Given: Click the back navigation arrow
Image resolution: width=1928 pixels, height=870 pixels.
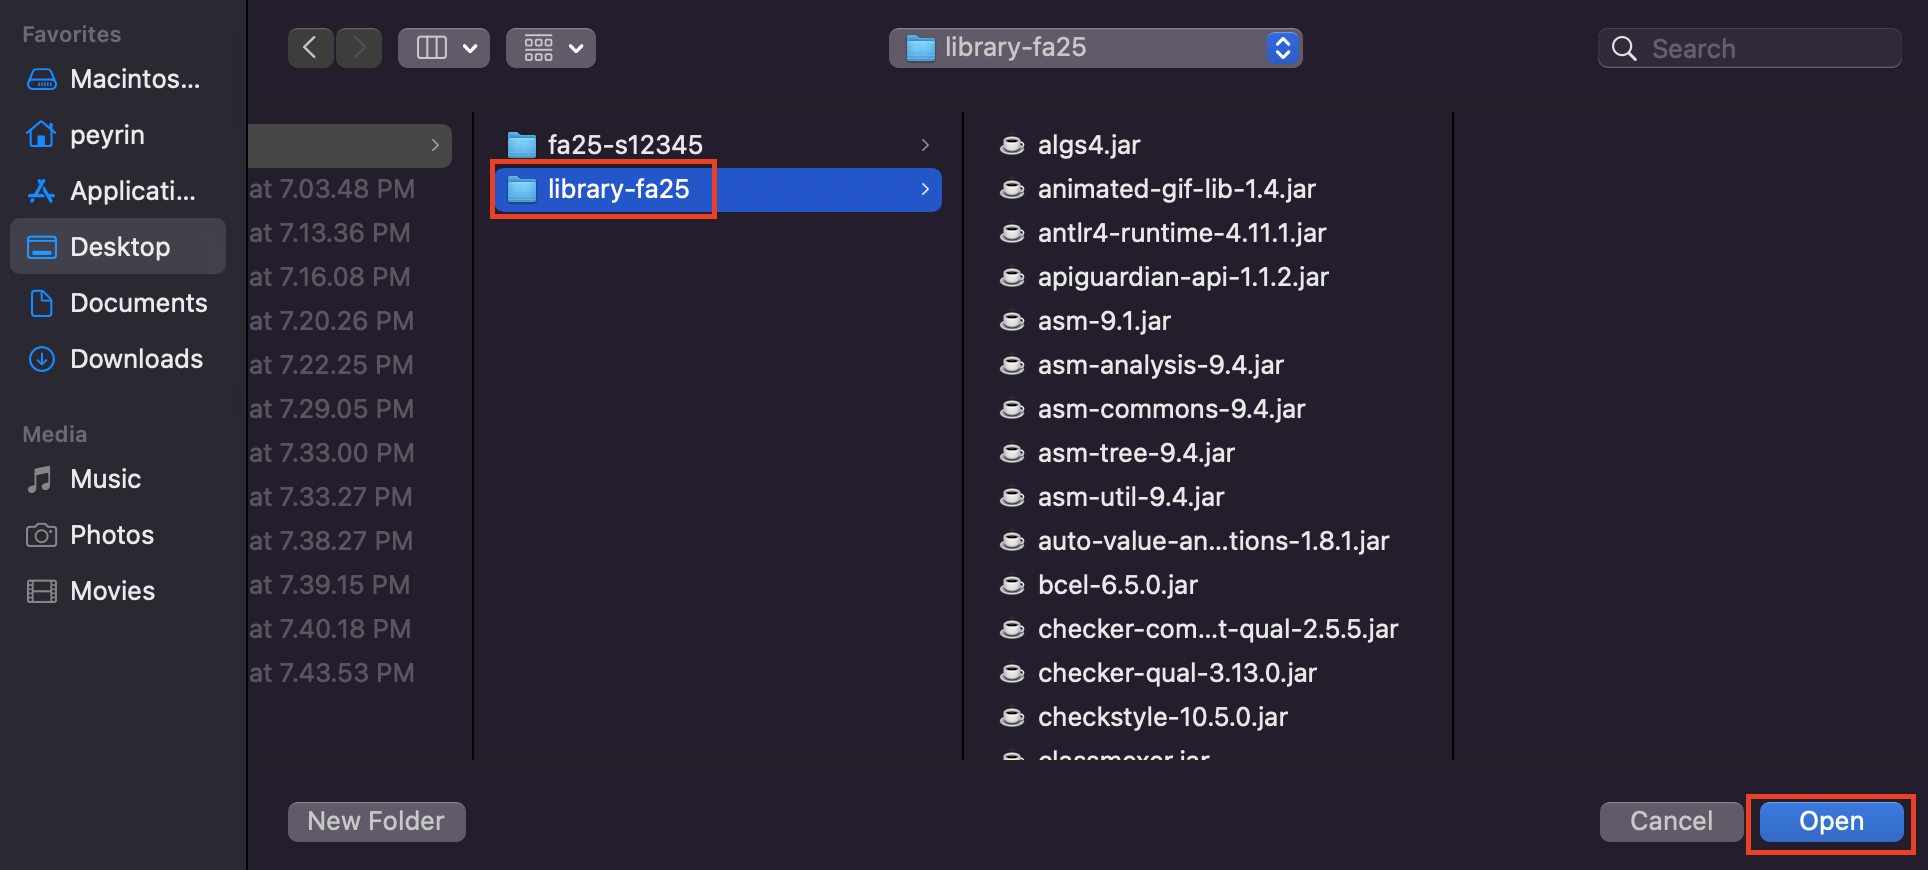Looking at the screenshot, I should tap(310, 47).
